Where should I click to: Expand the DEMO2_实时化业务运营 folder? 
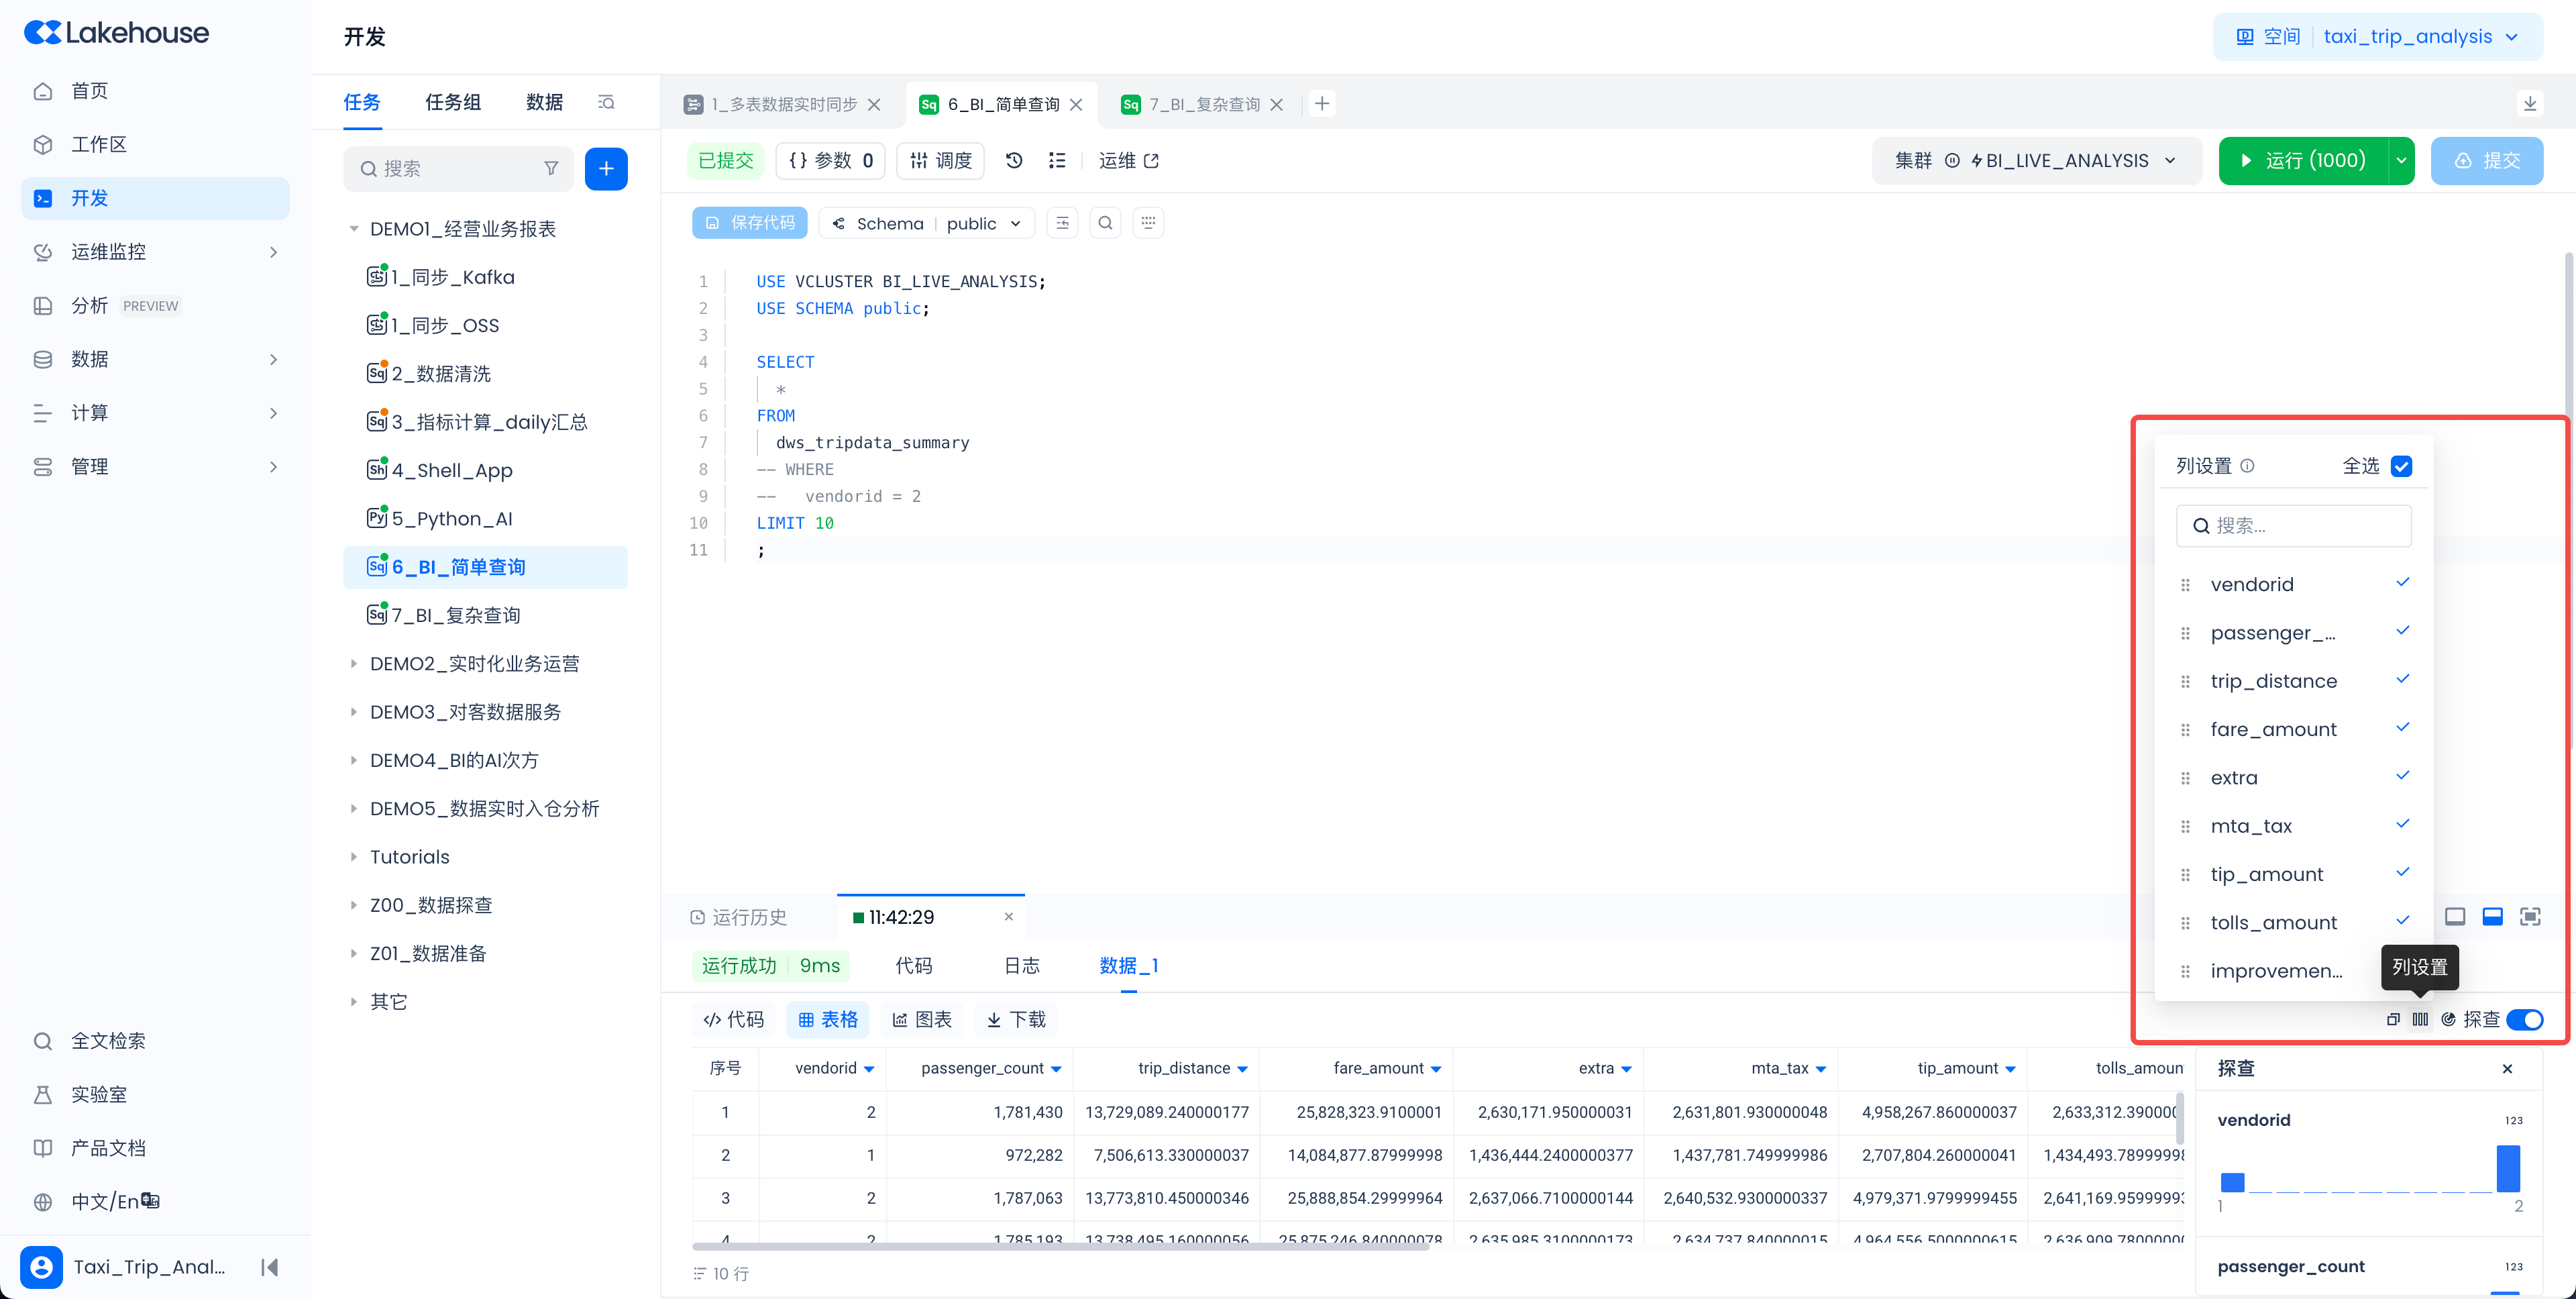[x=353, y=664]
